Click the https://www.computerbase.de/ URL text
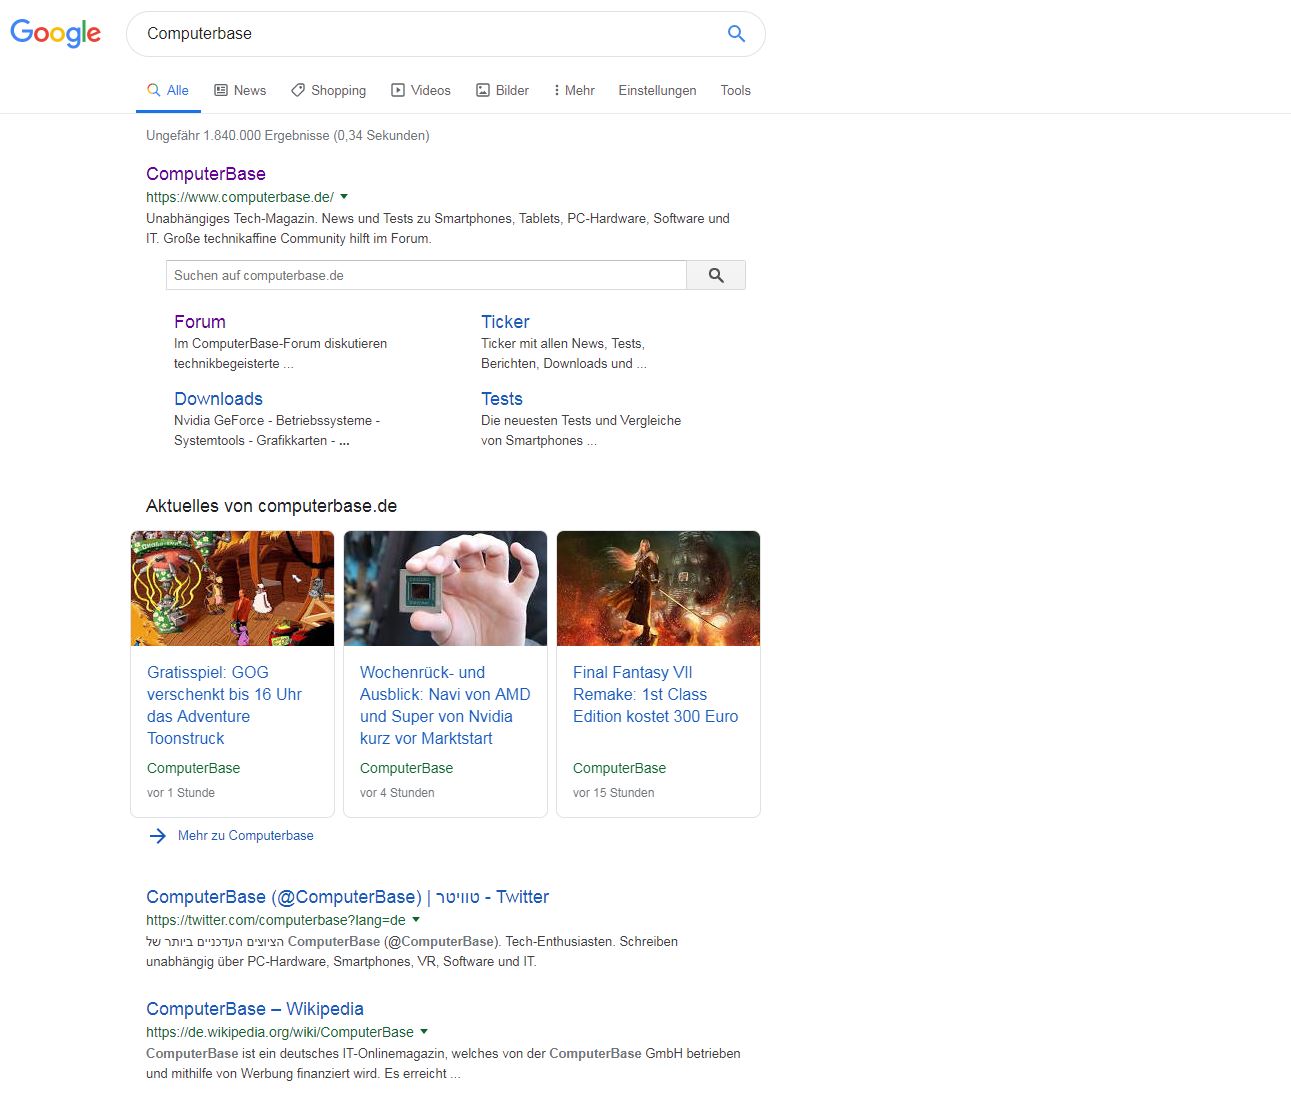Viewport: 1291px width, 1094px height. point(240,197)
